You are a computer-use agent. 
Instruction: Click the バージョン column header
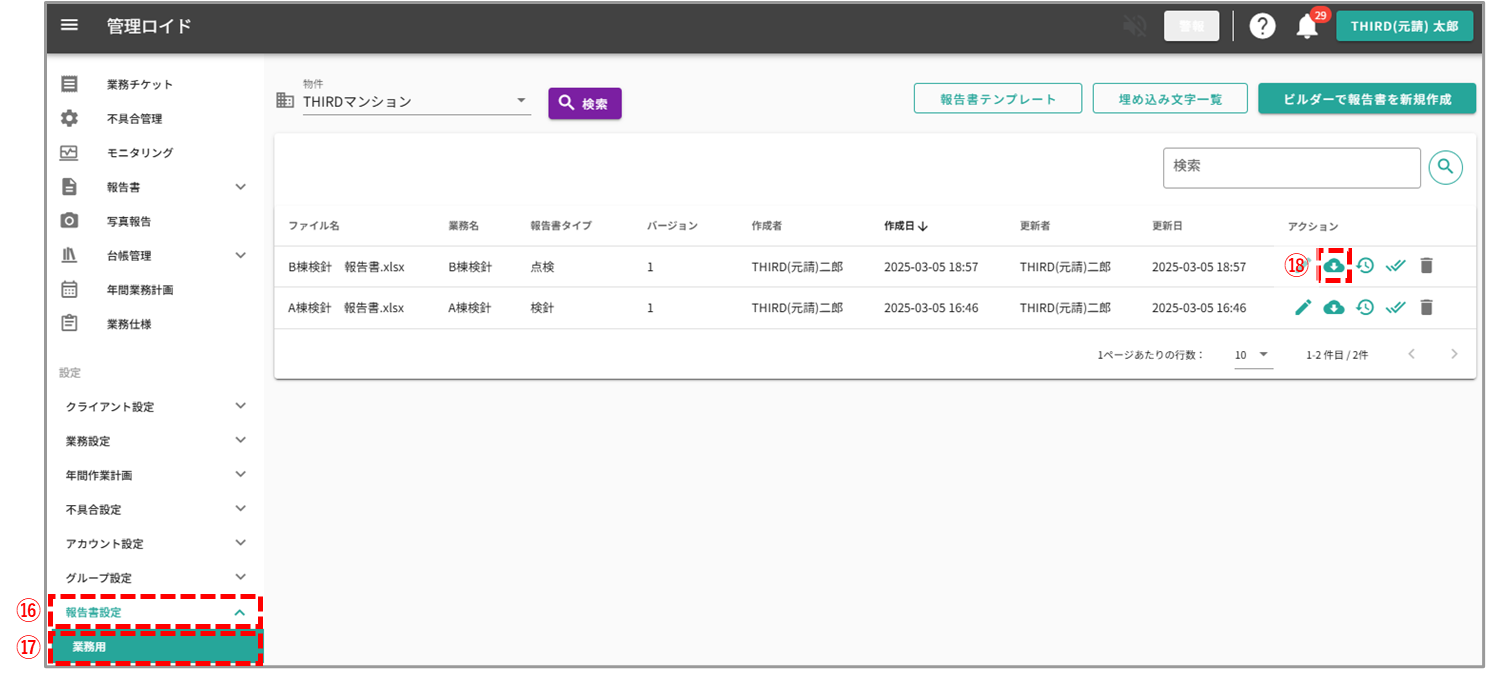(672, 226)
